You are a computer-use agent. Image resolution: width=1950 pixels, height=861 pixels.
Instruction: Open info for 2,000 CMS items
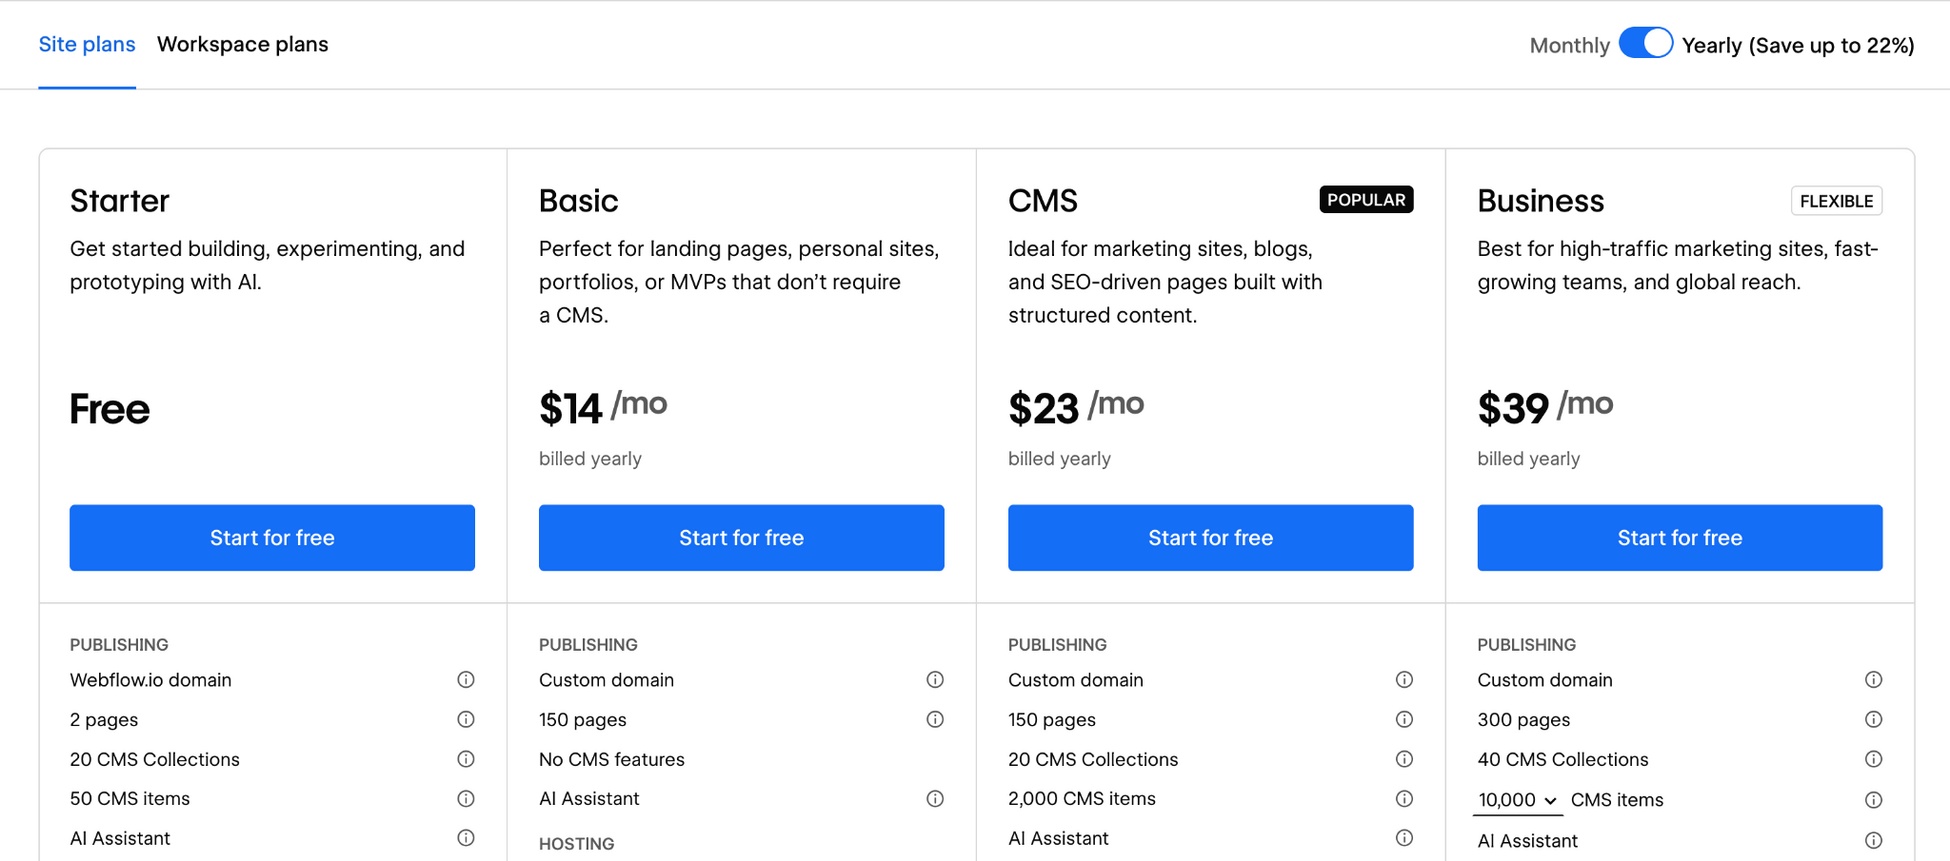pos(1404,798)
